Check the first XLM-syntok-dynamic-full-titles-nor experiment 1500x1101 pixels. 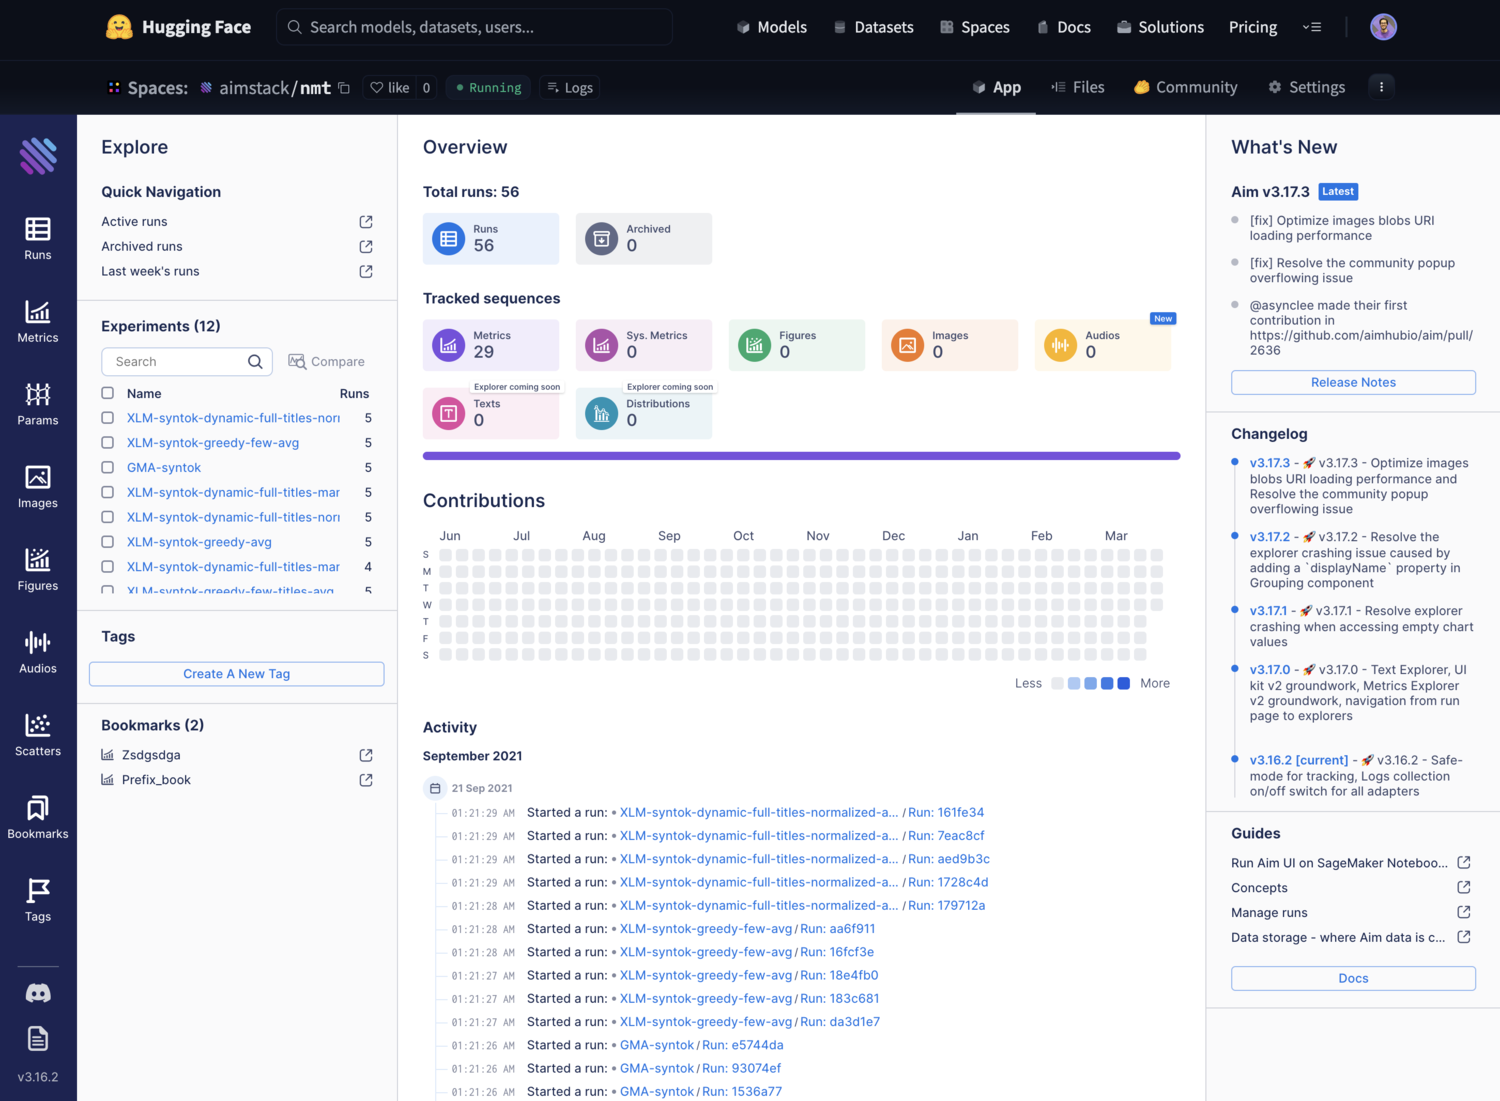tap(108, 417)
